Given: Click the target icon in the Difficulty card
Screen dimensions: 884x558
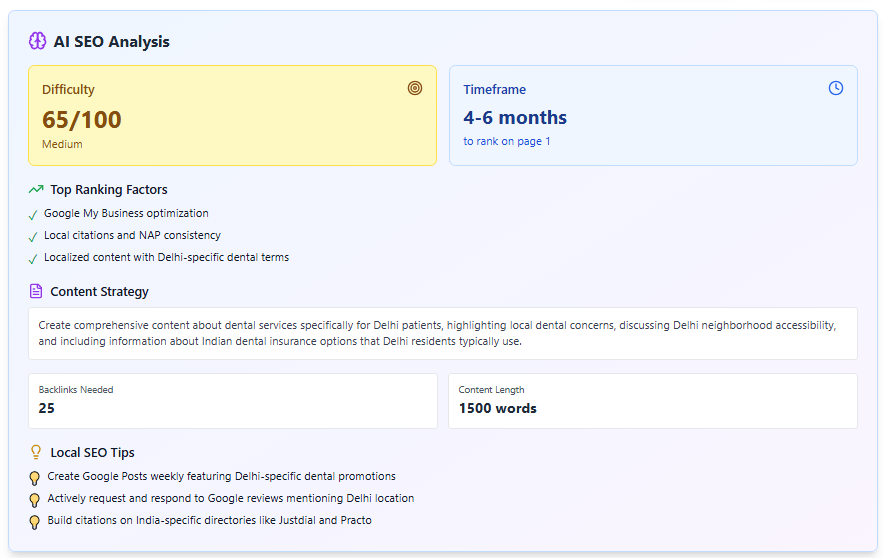Looking at the screenshot, I should pos(415,88).
